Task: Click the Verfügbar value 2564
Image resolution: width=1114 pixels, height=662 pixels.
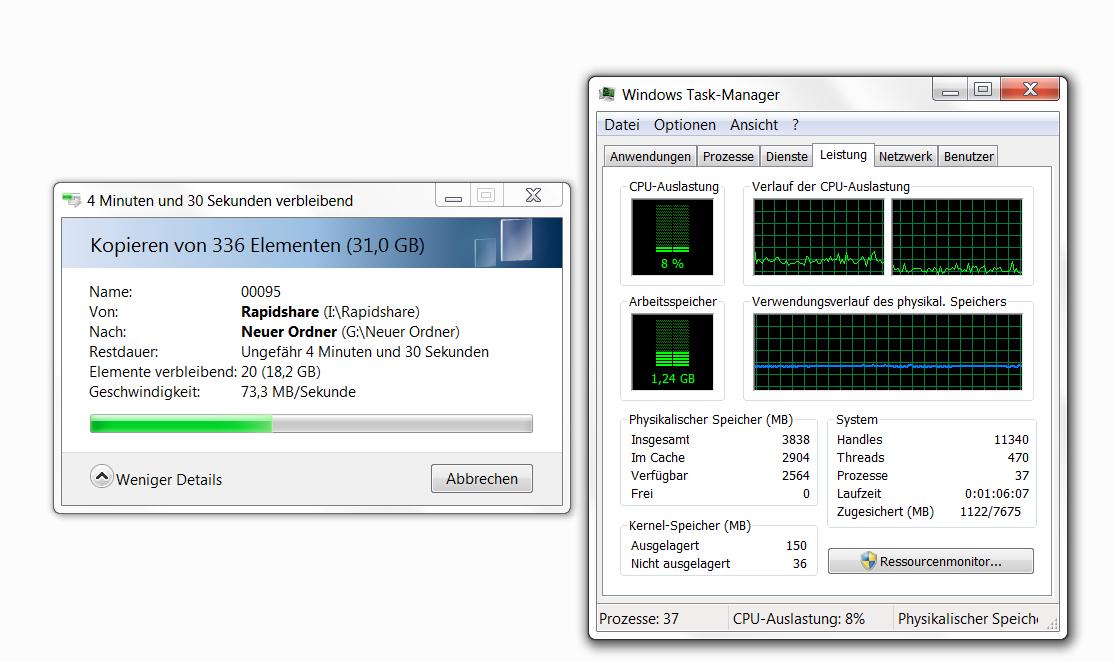Action: (x=796, y=475)
